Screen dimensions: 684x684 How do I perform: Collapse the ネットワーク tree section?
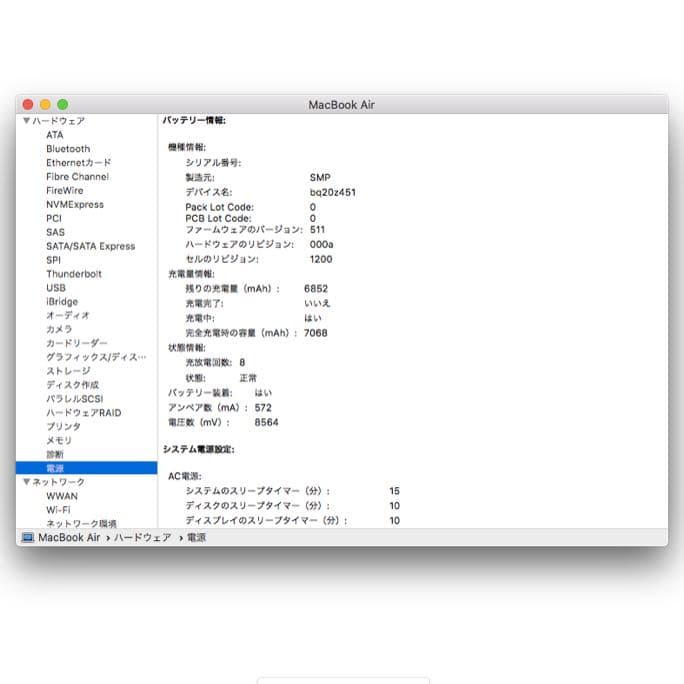pos(26,482)
